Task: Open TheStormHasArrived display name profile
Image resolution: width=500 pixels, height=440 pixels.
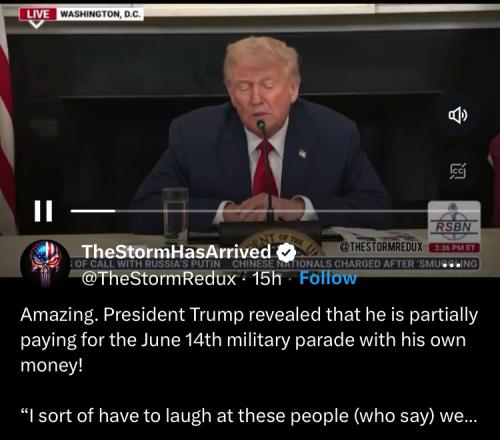Action: click(176, 252)
